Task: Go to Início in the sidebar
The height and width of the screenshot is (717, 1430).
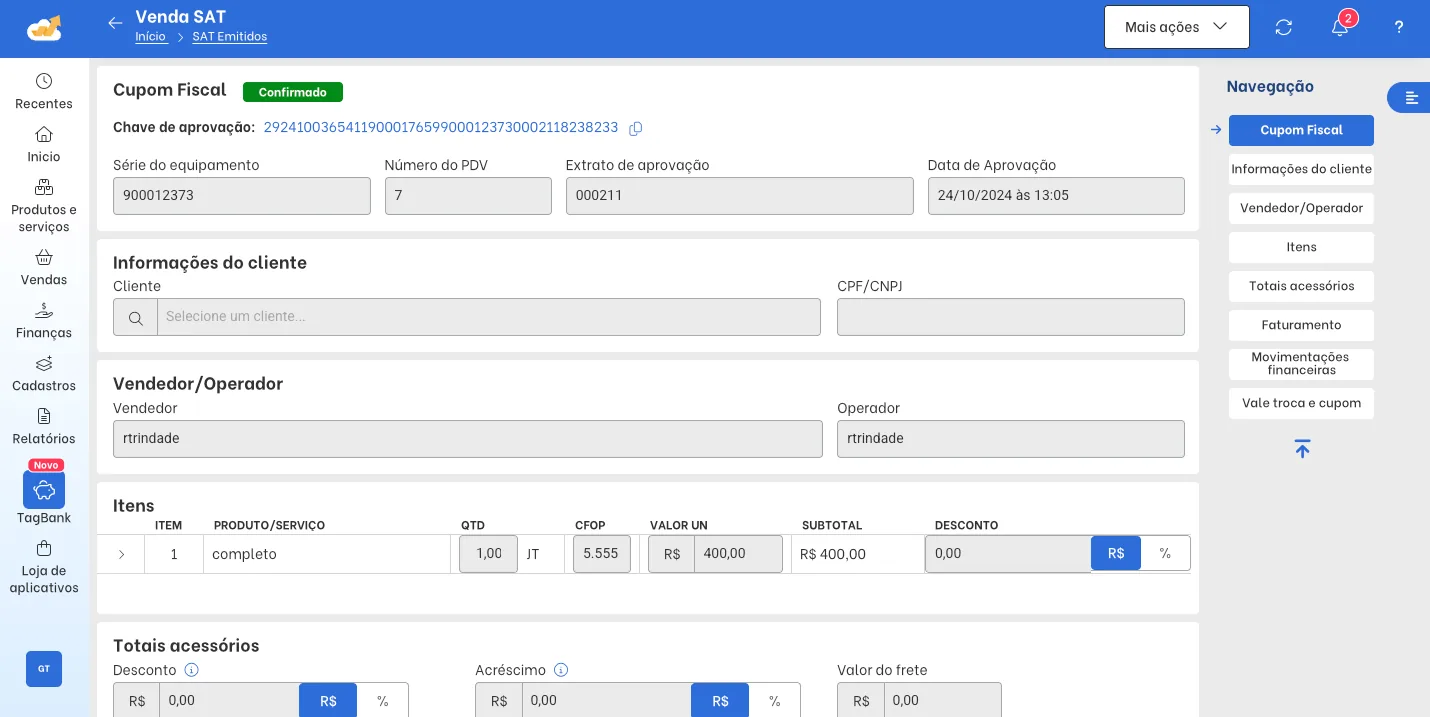Action: [x=44, y=144]
